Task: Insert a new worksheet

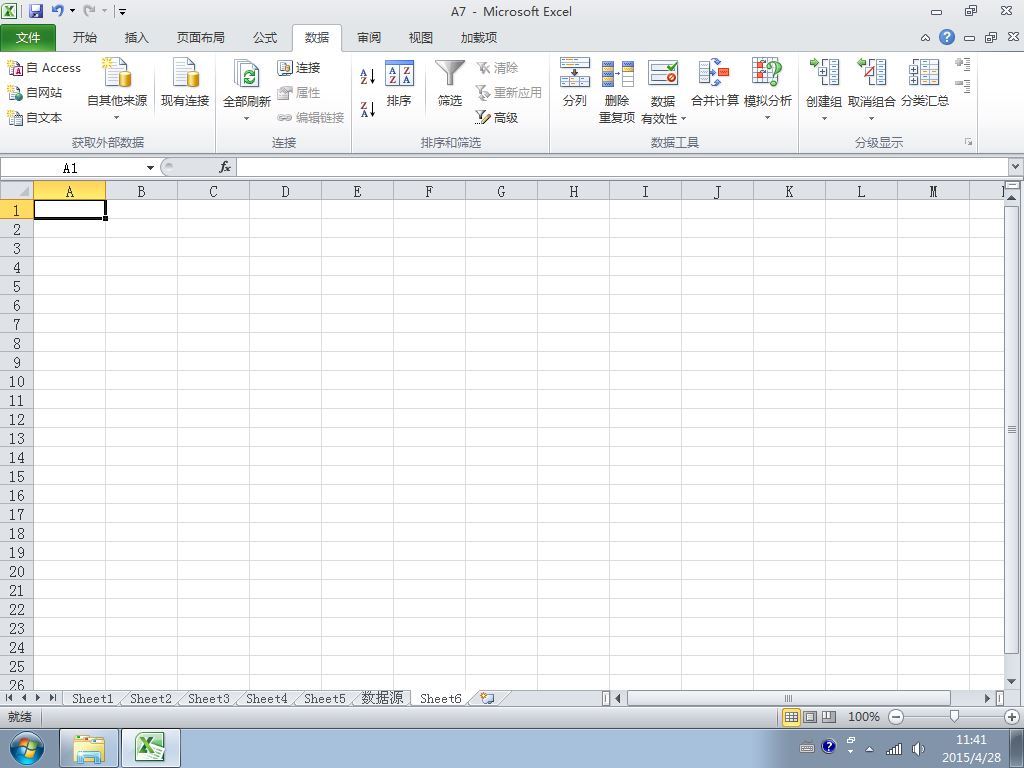Action: pyautogui.click(x=487, y=698)
